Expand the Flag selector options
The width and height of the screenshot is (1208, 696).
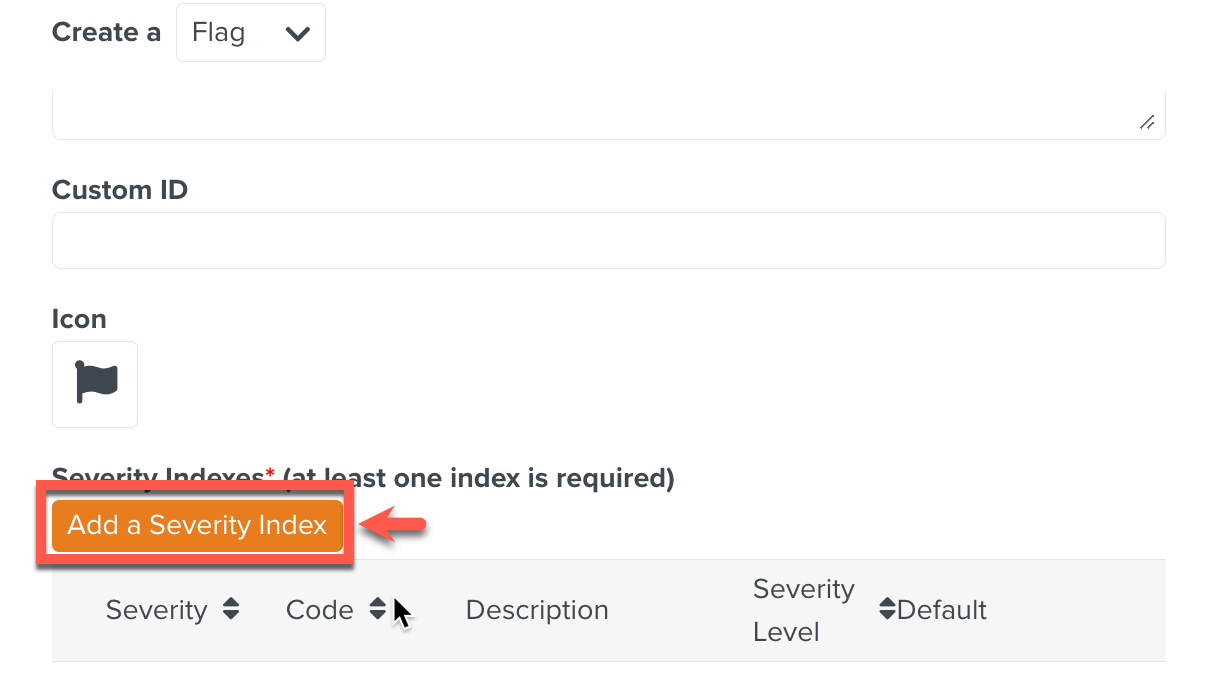[250, 32]
